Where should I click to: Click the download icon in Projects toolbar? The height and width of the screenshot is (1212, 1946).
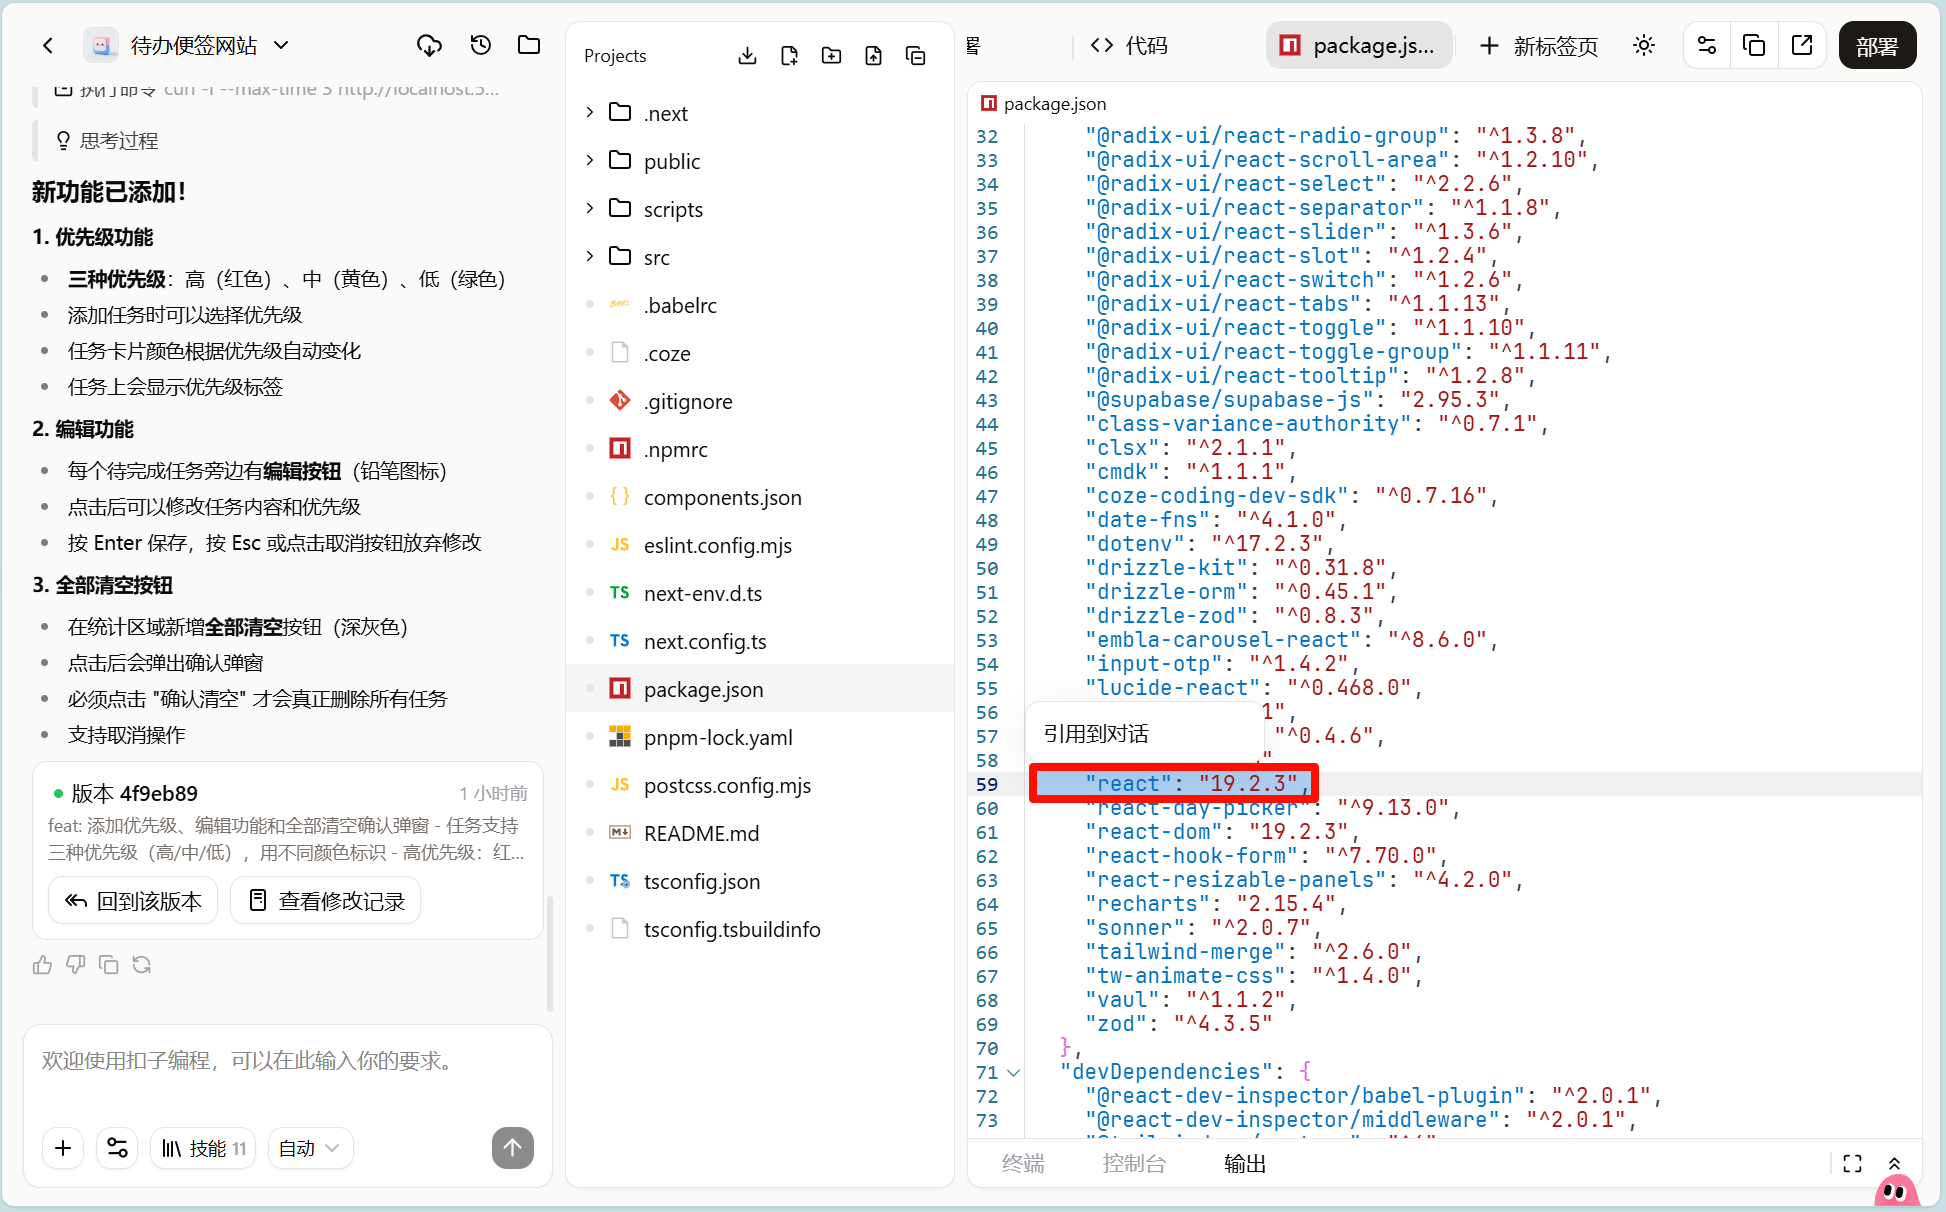pos(747,56)
